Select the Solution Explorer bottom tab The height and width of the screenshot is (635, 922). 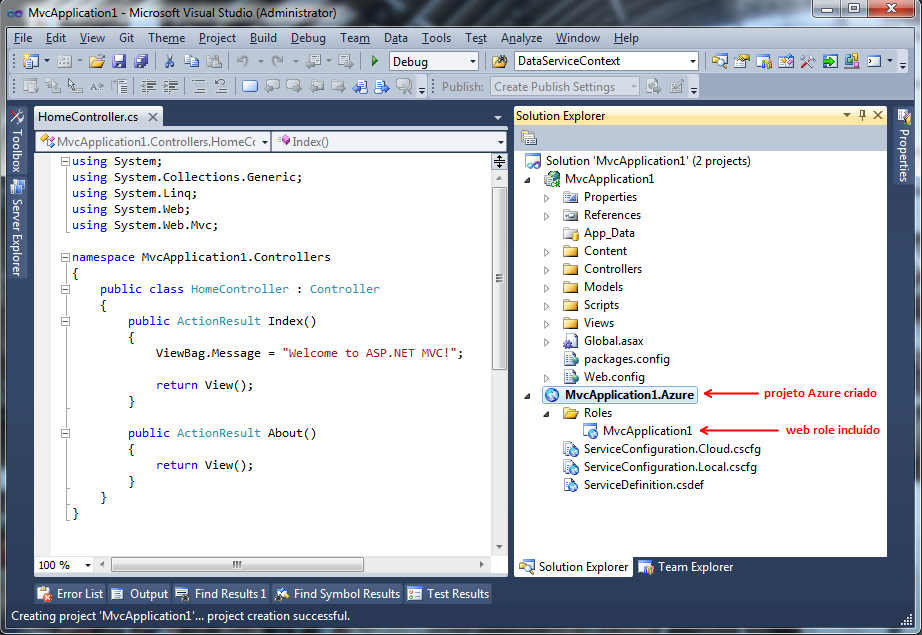(x=574, y=567)
